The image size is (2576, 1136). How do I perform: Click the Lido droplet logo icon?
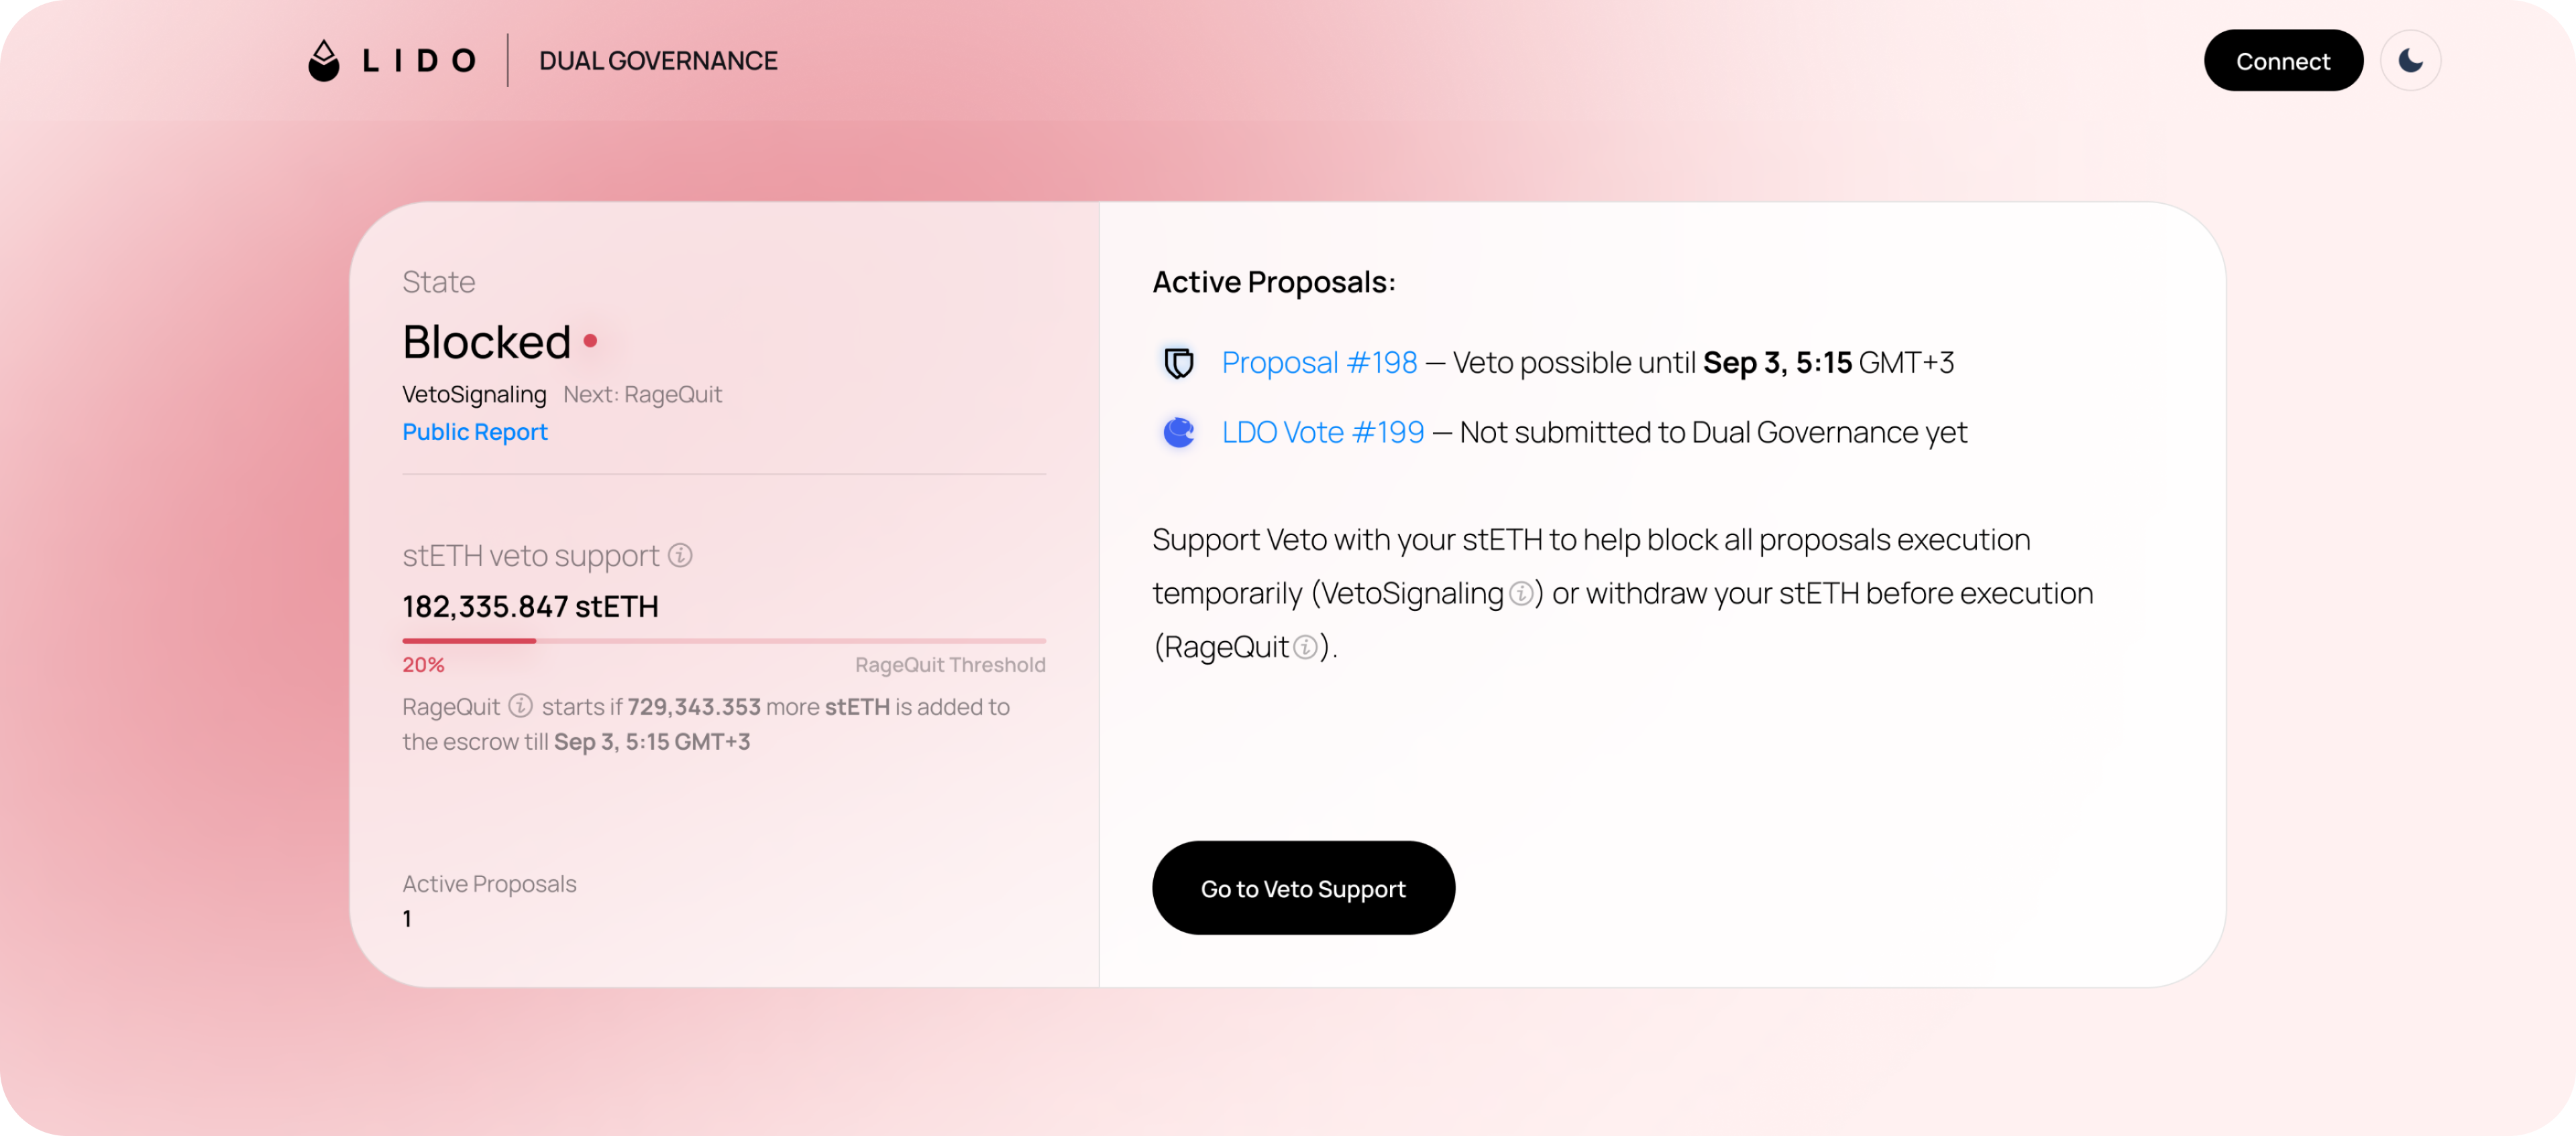pyautogui.click(x=324, y=61)
